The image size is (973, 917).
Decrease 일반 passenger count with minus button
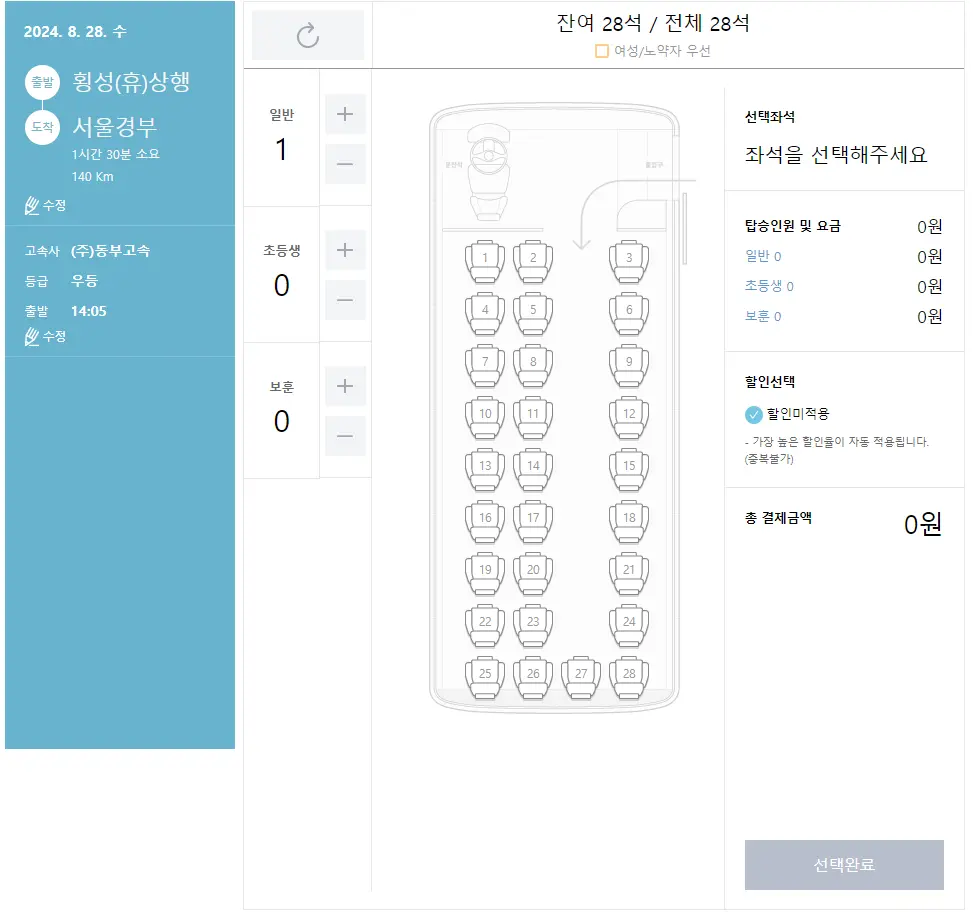click(x=345, y=164)
